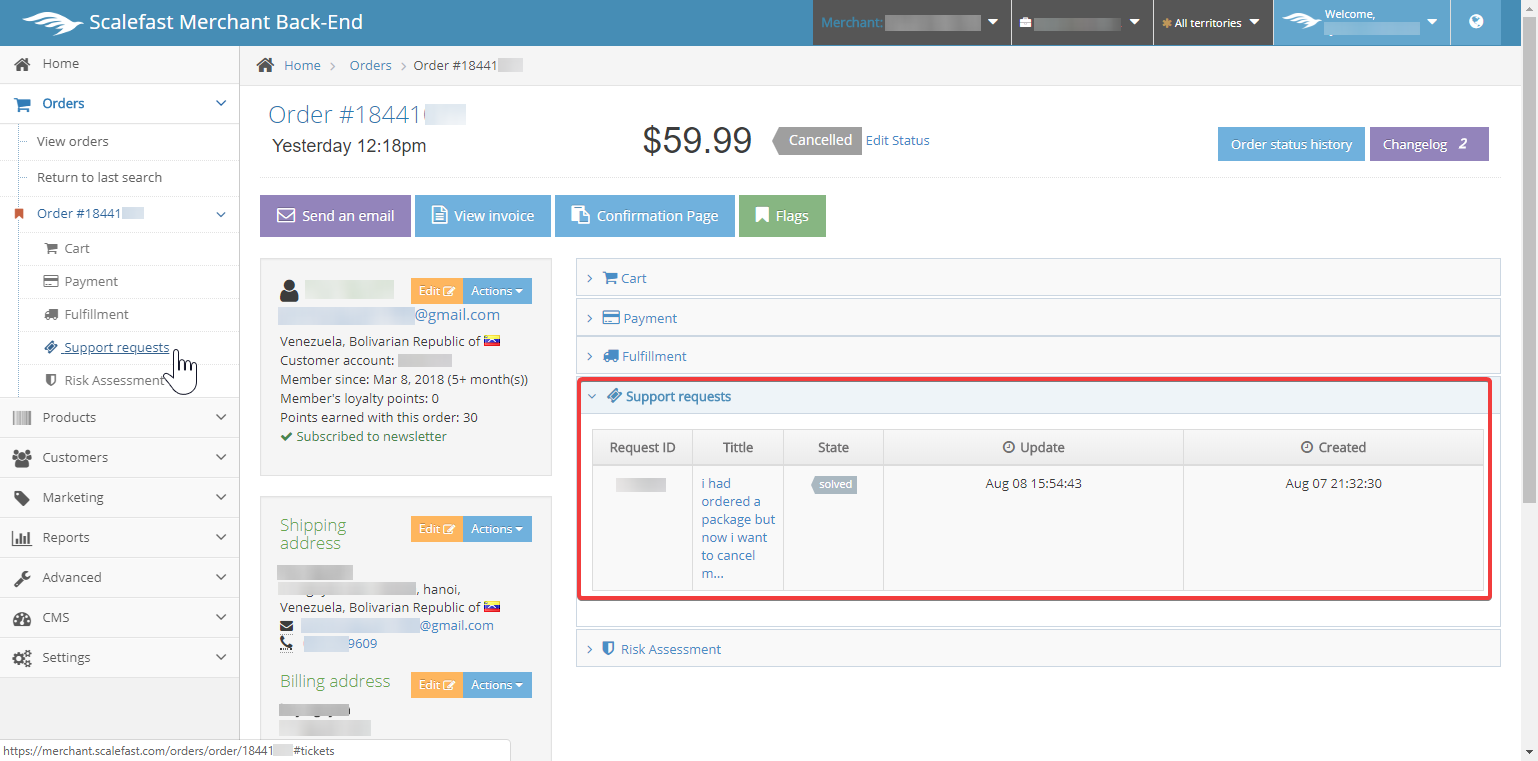1538x761 pixels.
Task: Open the All territories dropdown
Action: click(1211, 22)
